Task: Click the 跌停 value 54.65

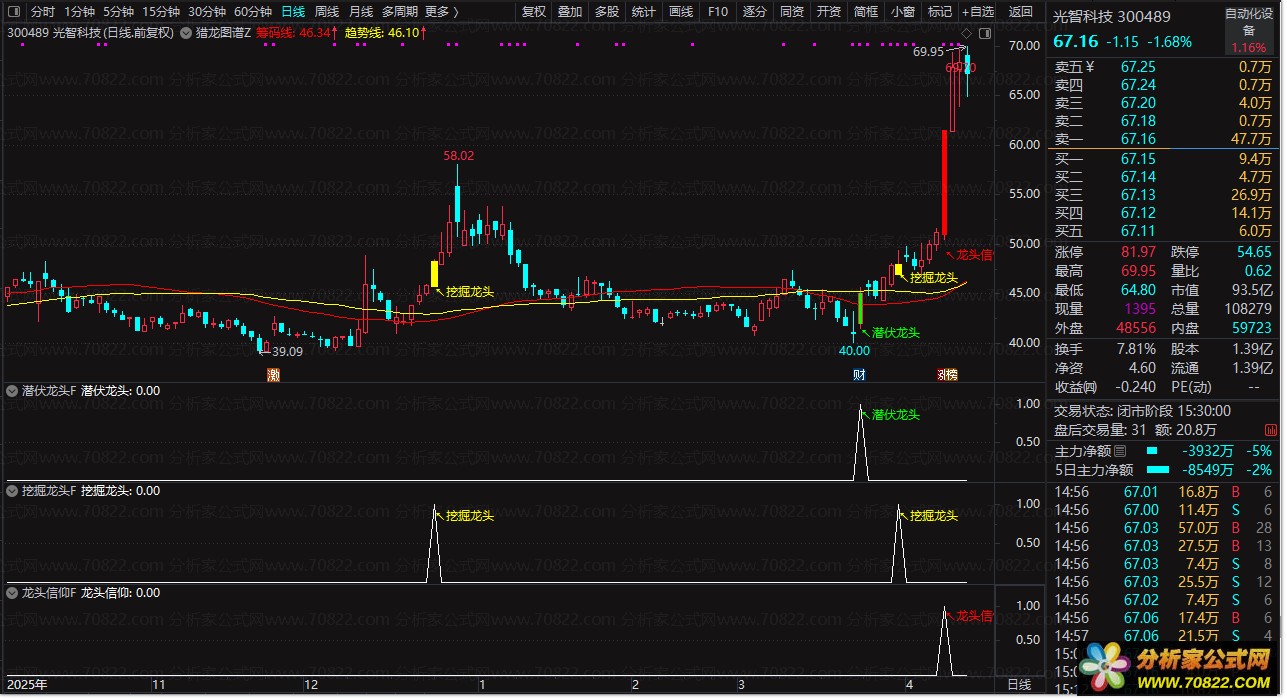Action: coord(1254,252)
